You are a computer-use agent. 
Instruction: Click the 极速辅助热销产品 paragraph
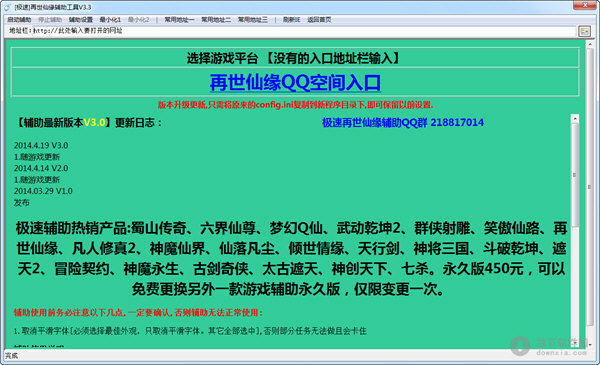click(292, 259)
